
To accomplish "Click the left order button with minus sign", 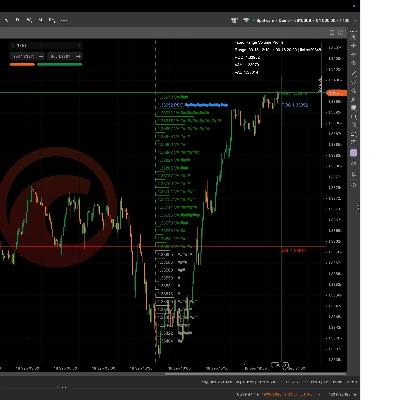I will click(27, 56).
